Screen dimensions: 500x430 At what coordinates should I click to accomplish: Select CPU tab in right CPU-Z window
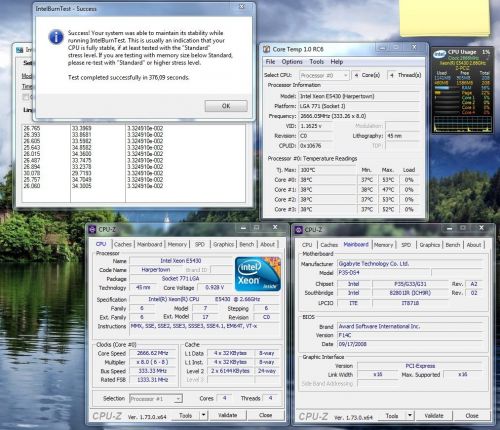point(307,245)
